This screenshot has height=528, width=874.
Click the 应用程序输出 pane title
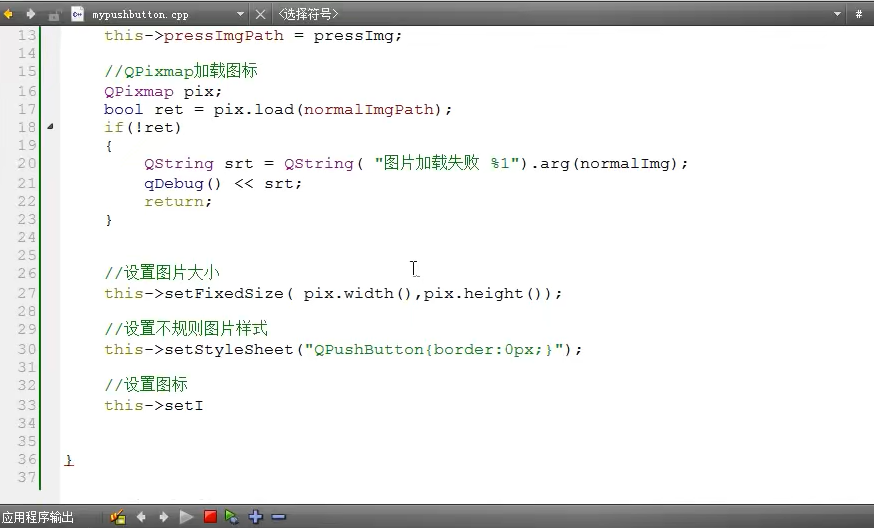coord(38,517)
